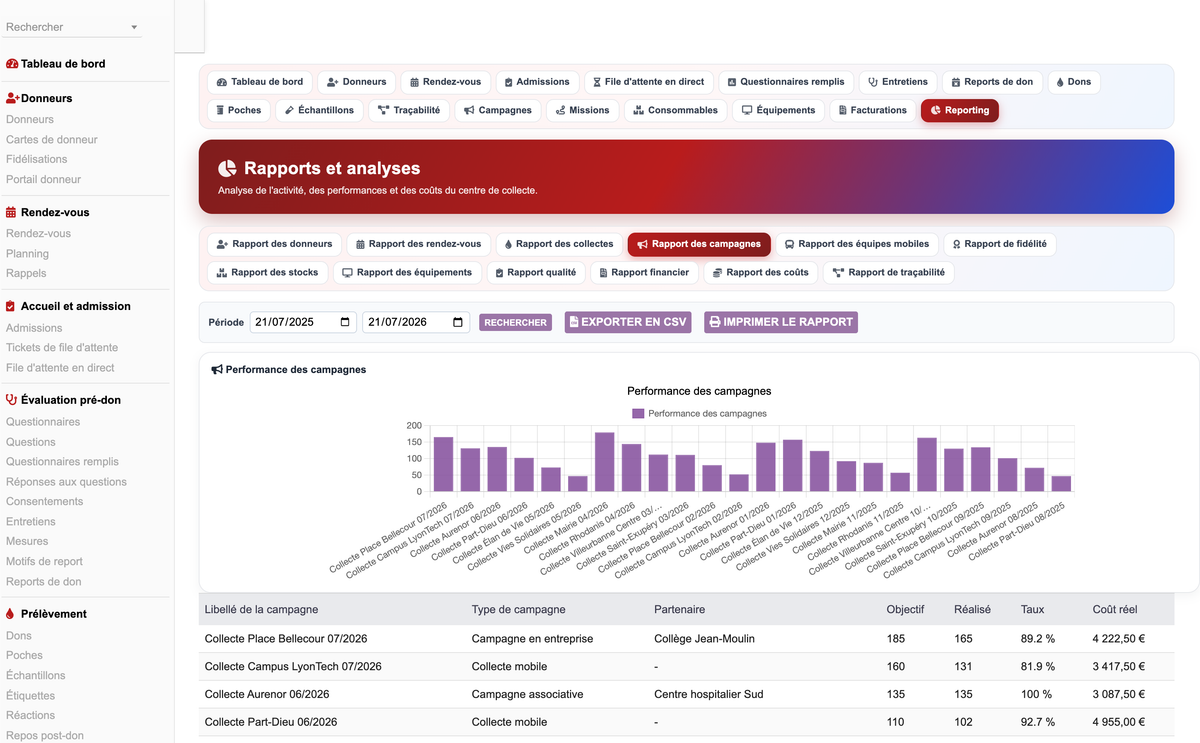Click the Donneurs section person icon in sidebar

pyautogui.click(x=12, y=98)
